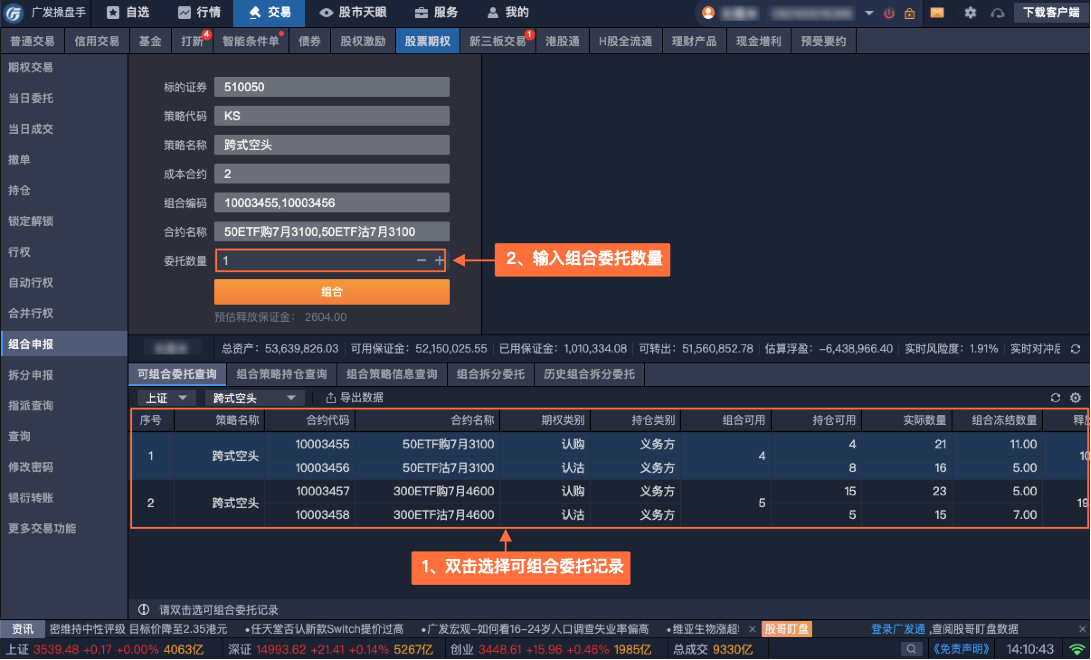This screenshot has width=1091, height=660.
Task: Open the 资讯 news tab
Action: click(x=22, y=629)
